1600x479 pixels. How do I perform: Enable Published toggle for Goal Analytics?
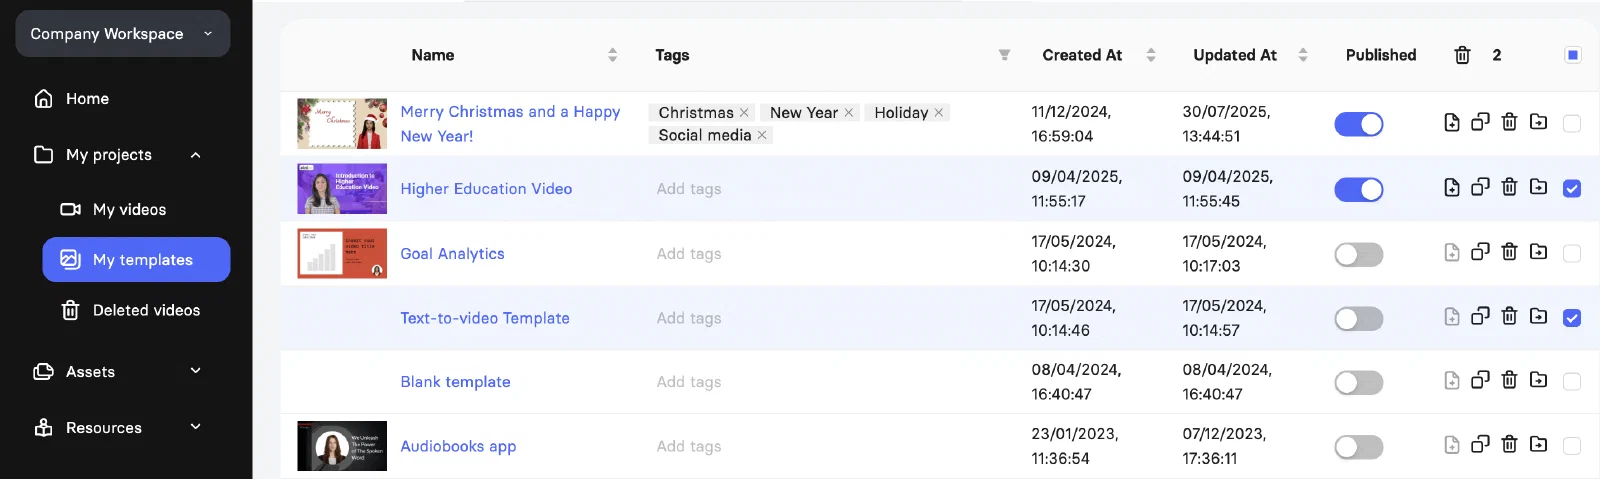coord(1358,254)
